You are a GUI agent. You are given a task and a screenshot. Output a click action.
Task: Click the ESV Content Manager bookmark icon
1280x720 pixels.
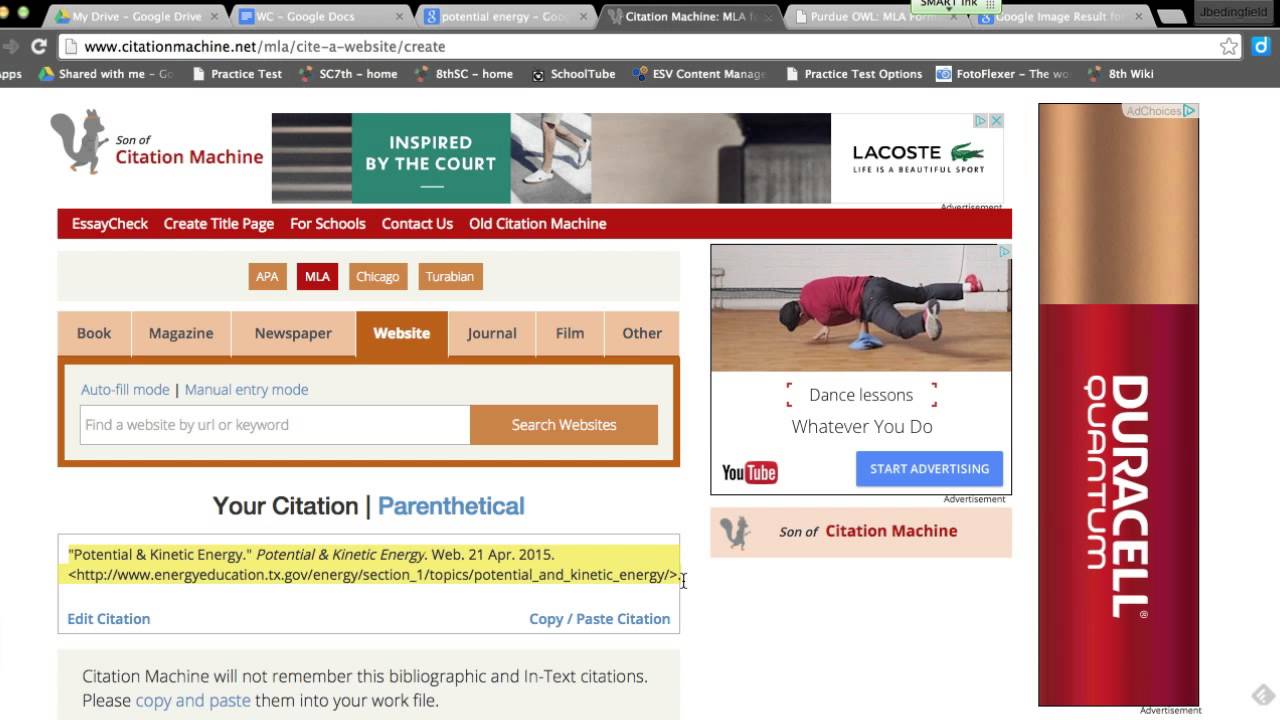[640, 74]
